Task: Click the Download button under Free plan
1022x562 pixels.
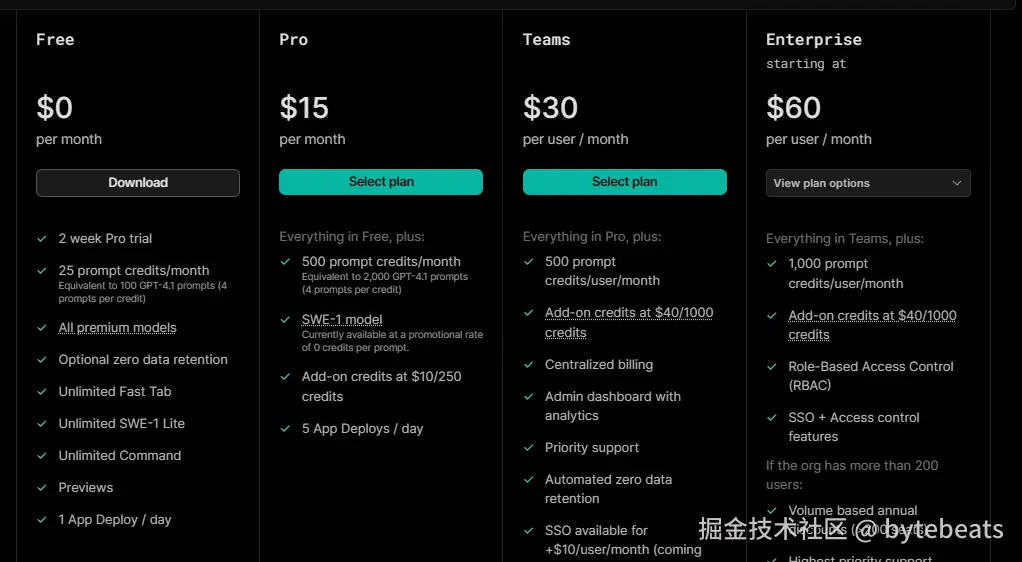Action: (138, 183)
